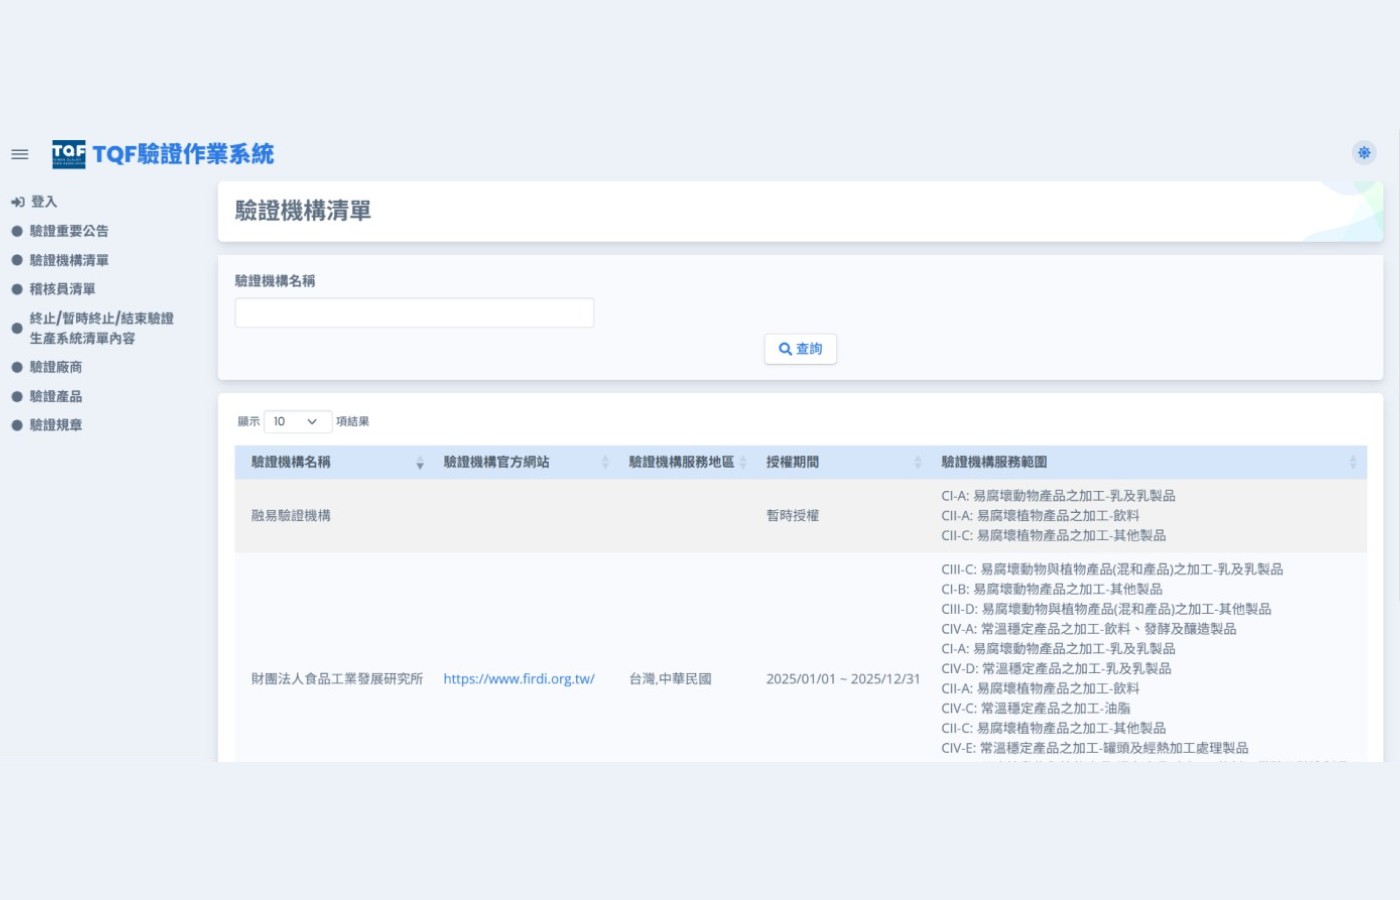Viewport: 1400px width, 900px height.
Task: Open the https://www.firdi.org.tw/ link
Action: (x=519, y=679)
